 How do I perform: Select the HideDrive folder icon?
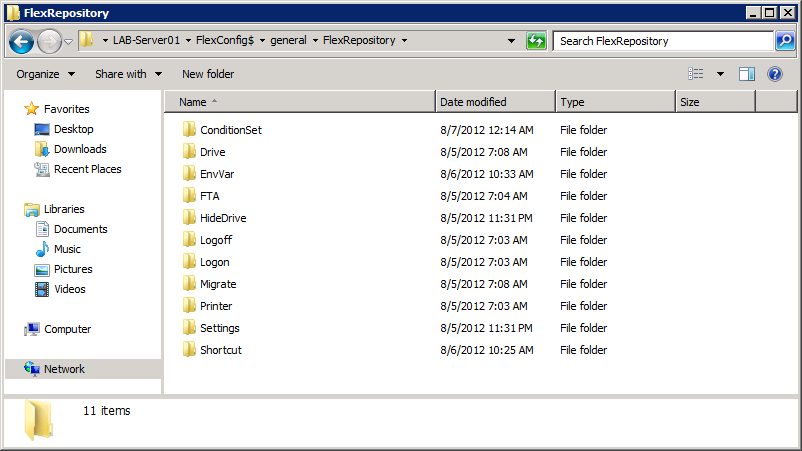189,217
